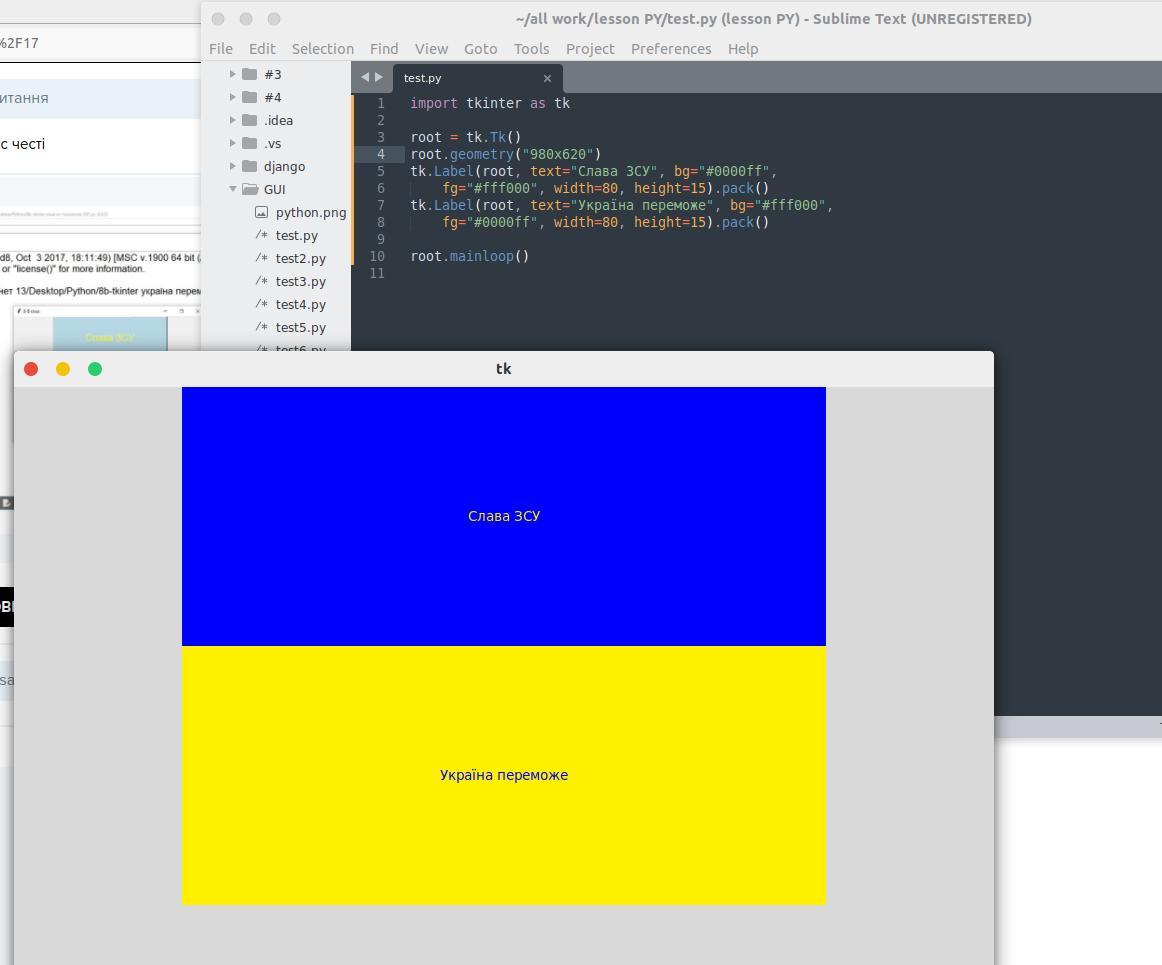The height and width of the screenshot is (965, 1162).
Task: Click the blue "Слава ЗСУ" label
Action: pos(504,516)
